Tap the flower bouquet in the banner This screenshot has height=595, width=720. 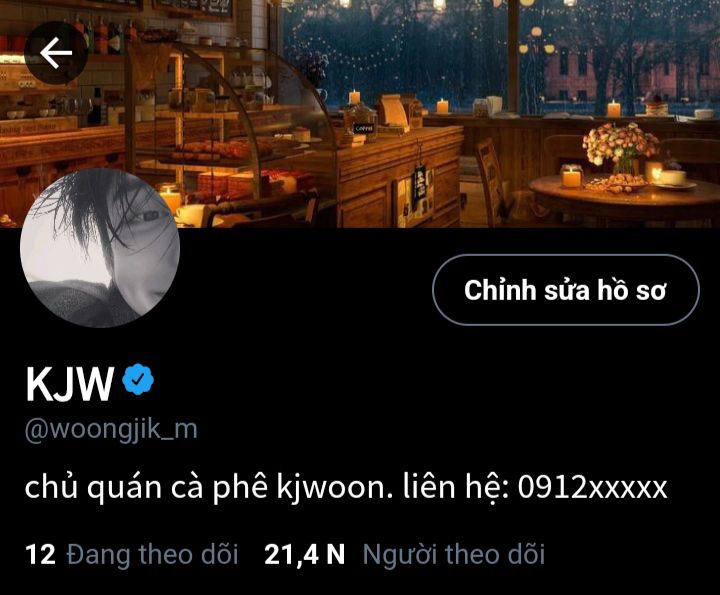[x=620, y=146]
